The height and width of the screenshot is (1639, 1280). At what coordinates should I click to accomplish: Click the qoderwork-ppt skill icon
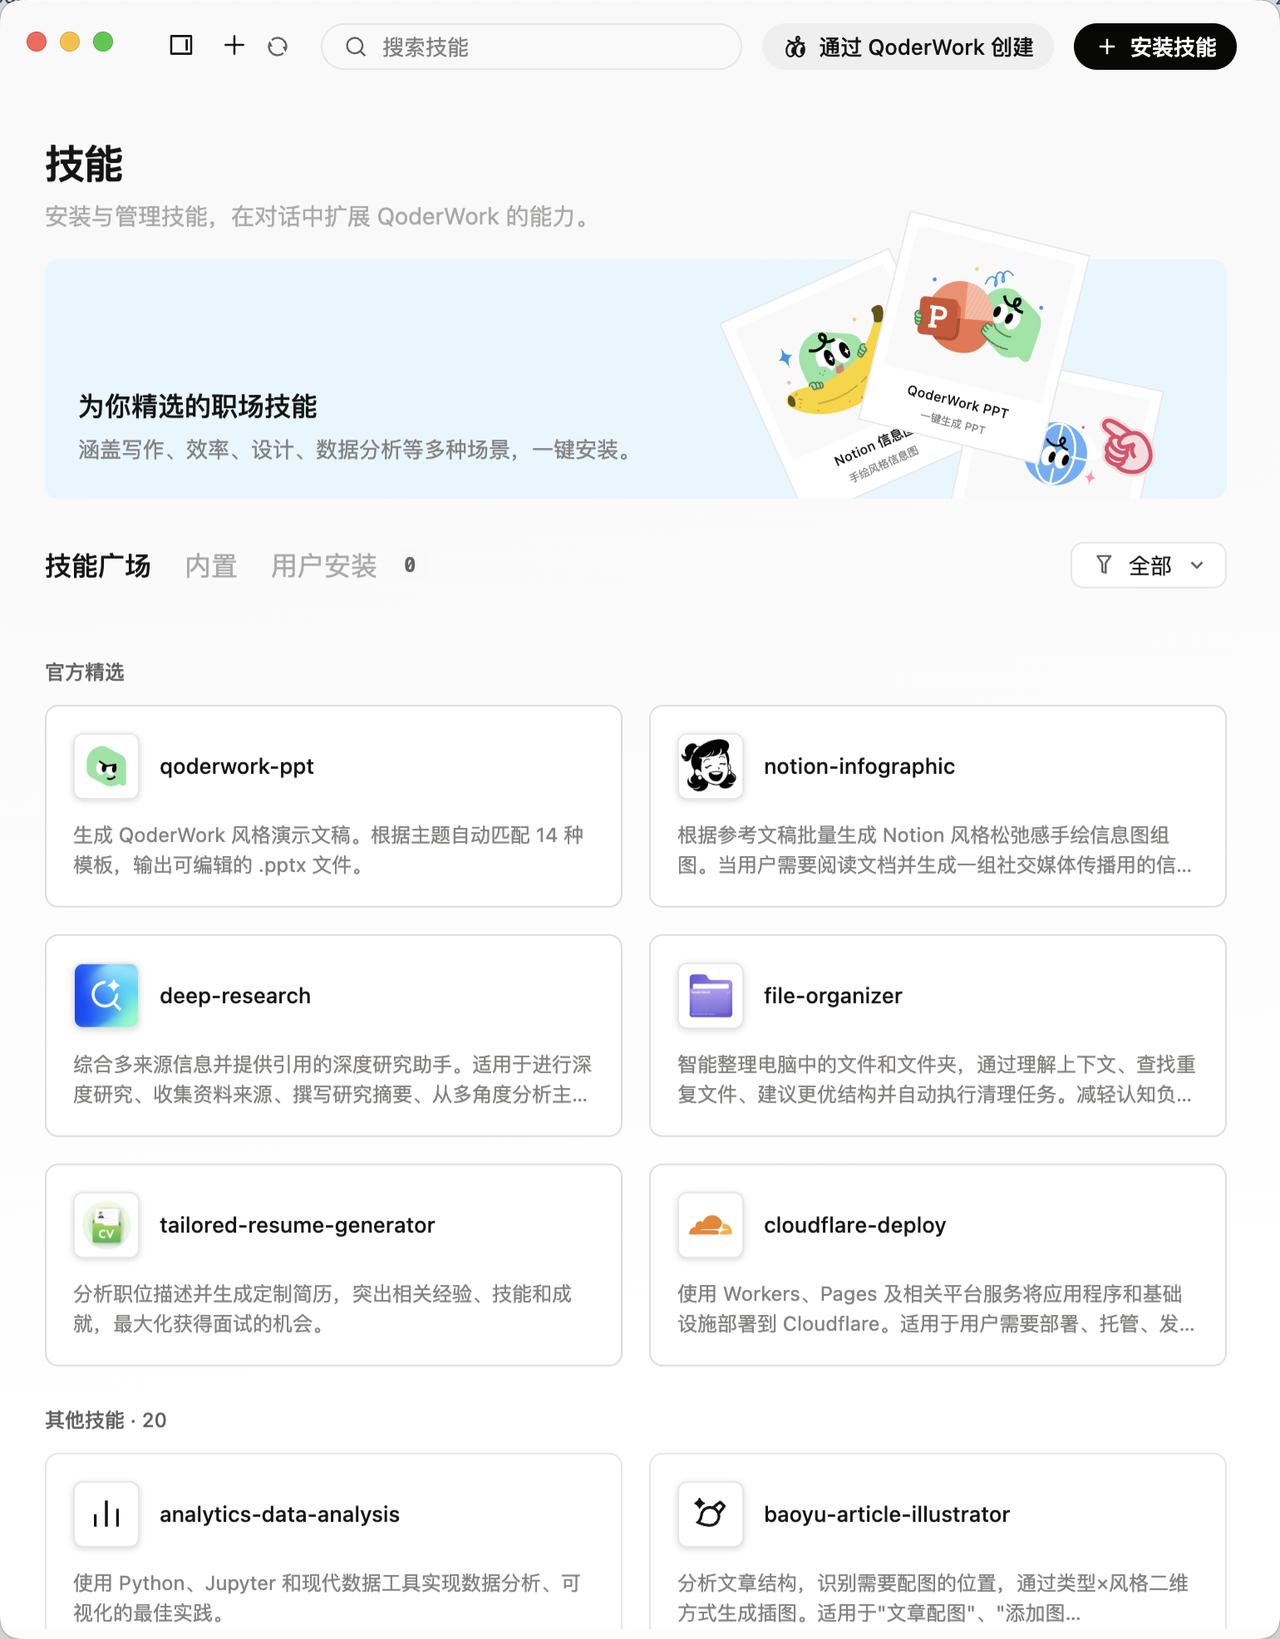tap(106, 767)
